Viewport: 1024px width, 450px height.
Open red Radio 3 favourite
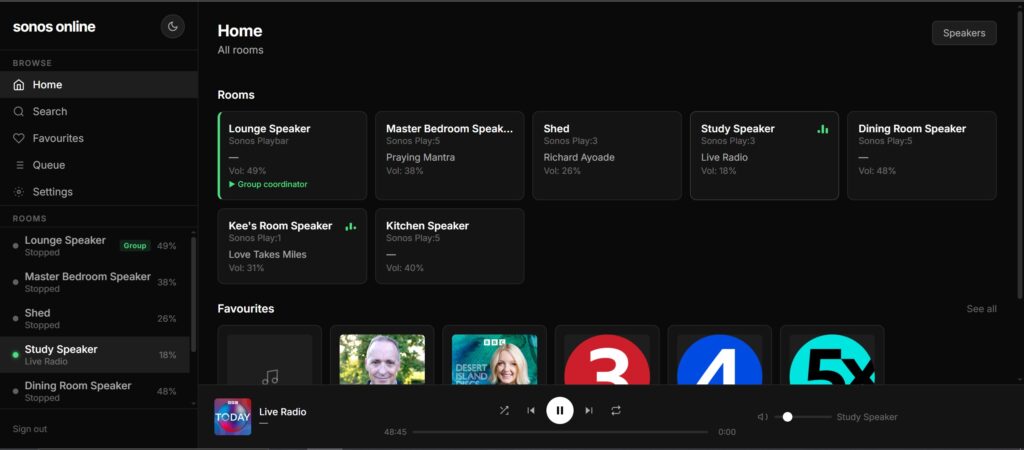607,355
